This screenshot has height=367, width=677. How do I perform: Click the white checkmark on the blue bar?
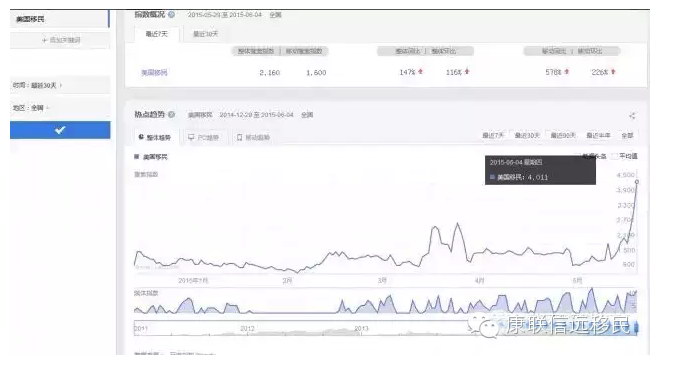(x=60, y=130)
